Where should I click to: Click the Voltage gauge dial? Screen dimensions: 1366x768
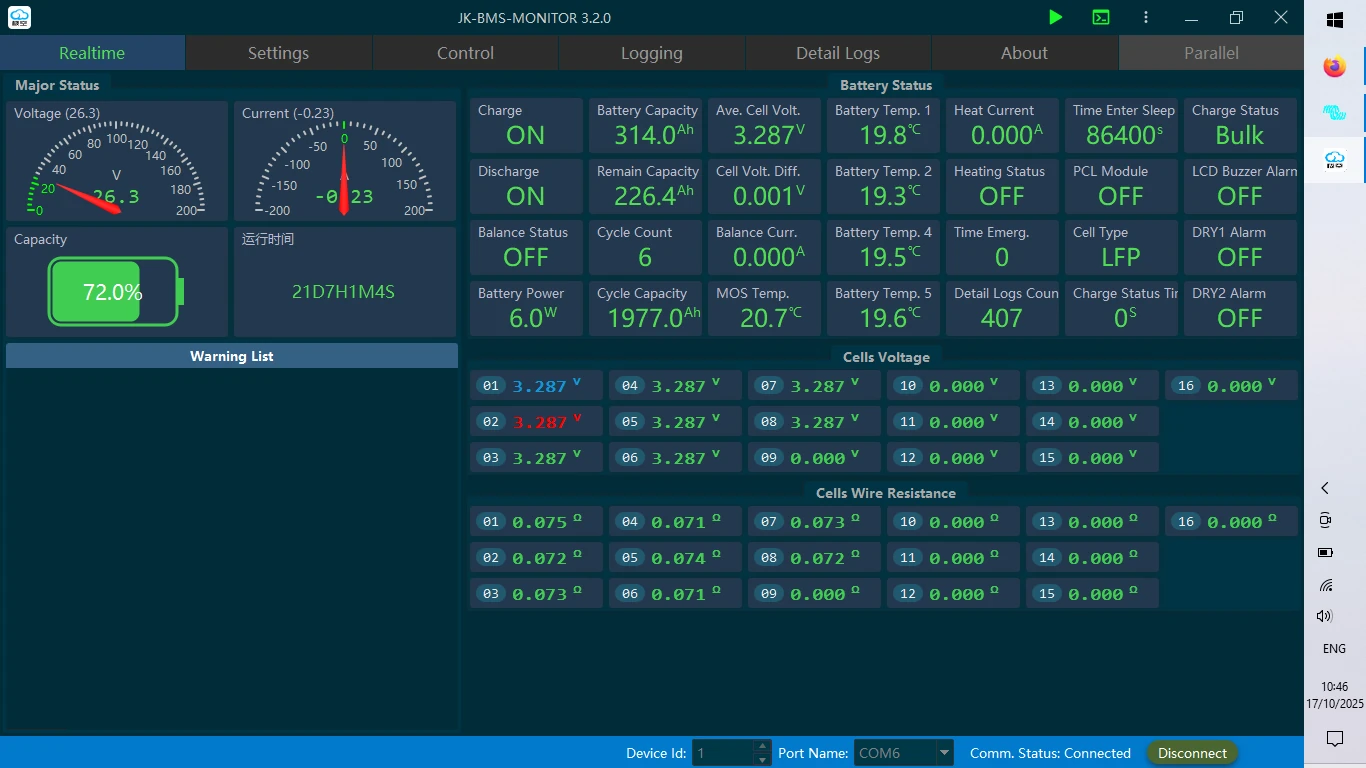point(117,169)
